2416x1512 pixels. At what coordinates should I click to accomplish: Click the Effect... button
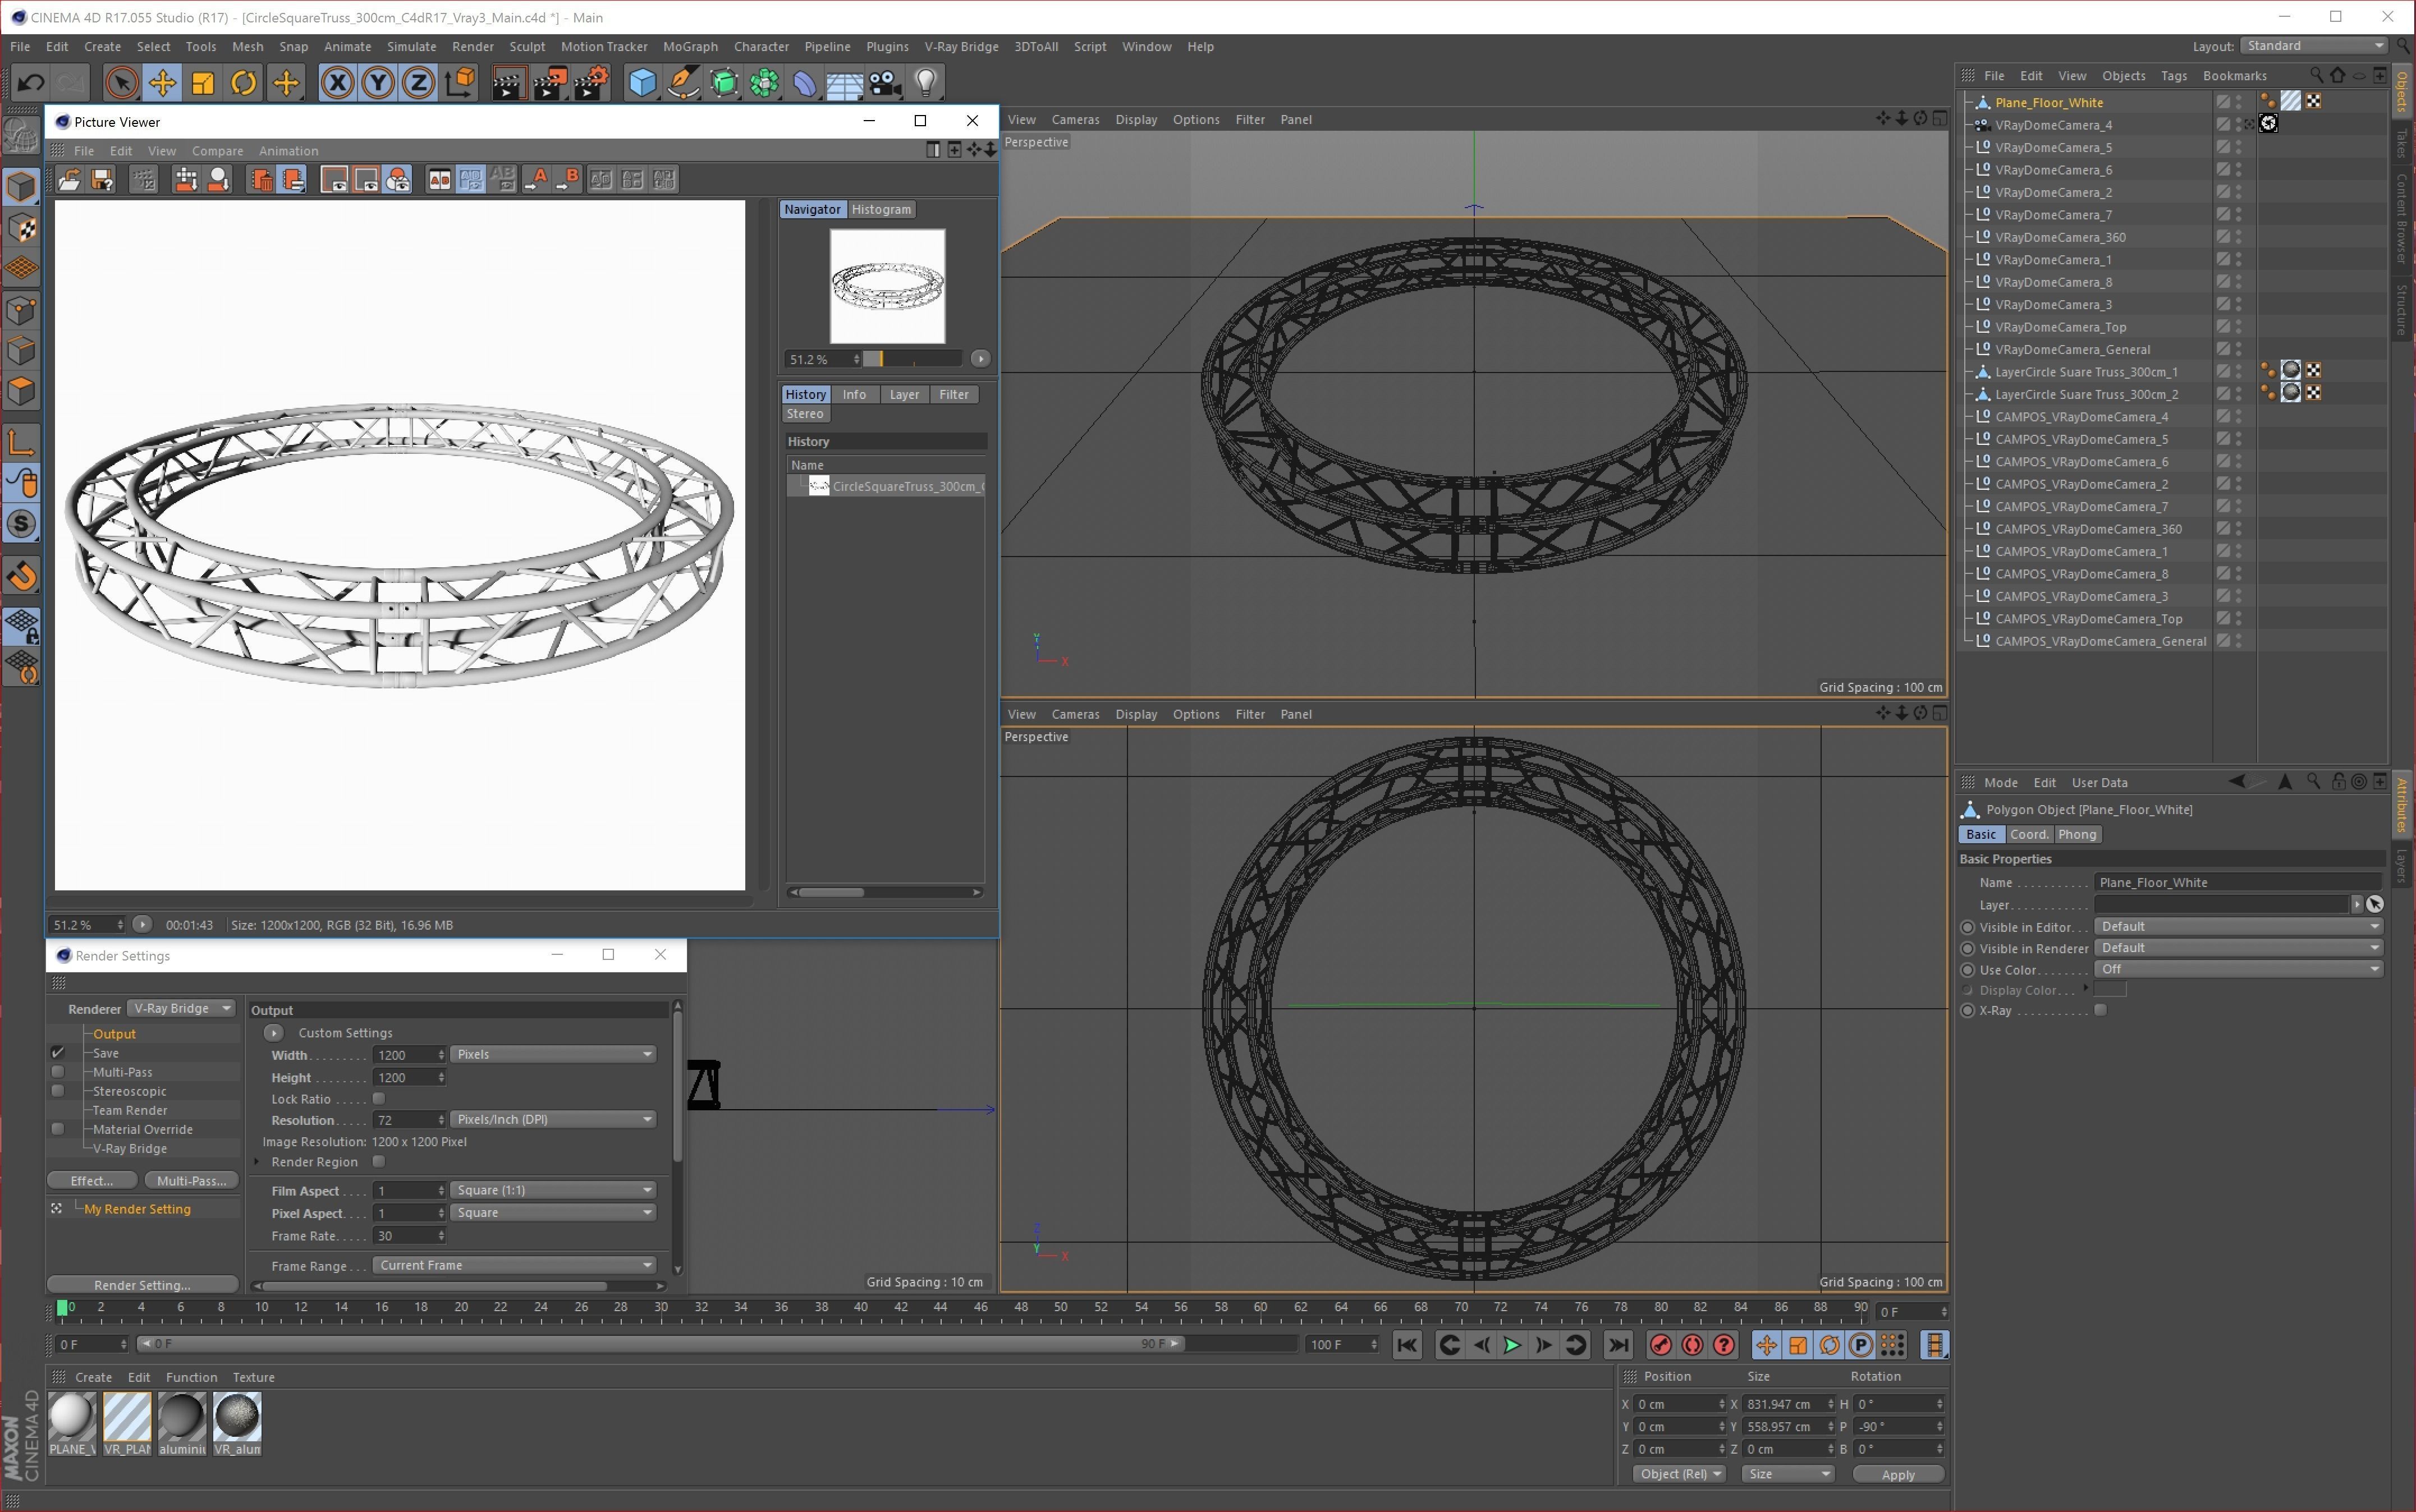pyautogui.click(x=92, y=1180)
